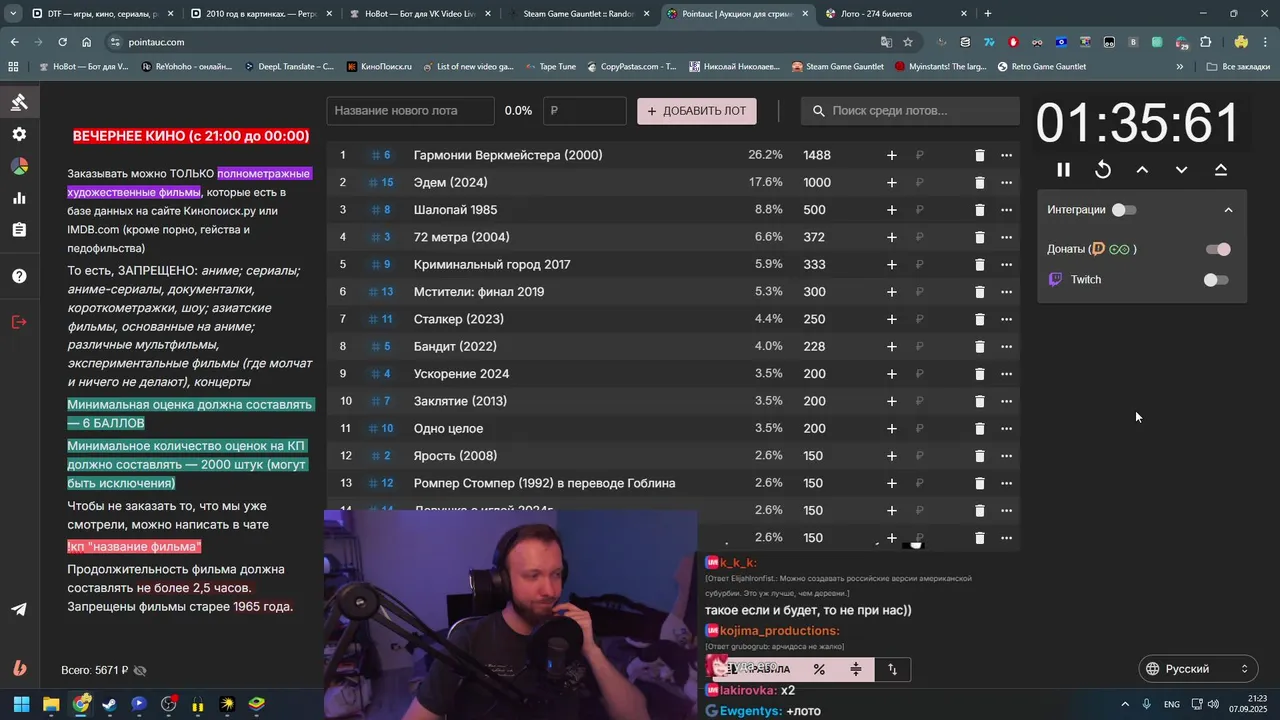
Task: Open more options for Ромпер Стомпер lot
Action: coord(1006,483)
